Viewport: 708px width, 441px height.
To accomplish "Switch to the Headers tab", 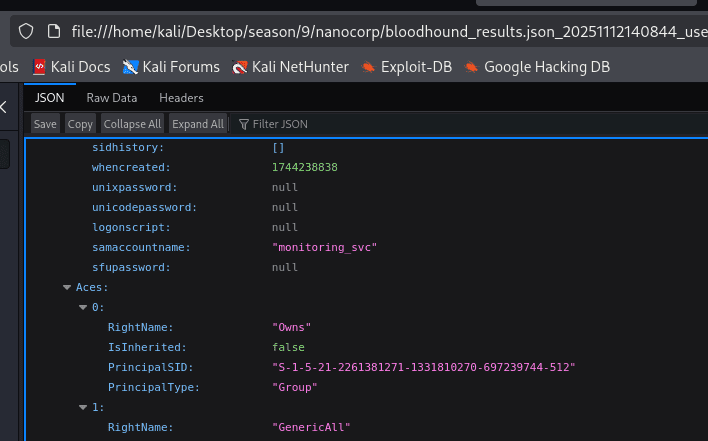I will coord(181,98).
